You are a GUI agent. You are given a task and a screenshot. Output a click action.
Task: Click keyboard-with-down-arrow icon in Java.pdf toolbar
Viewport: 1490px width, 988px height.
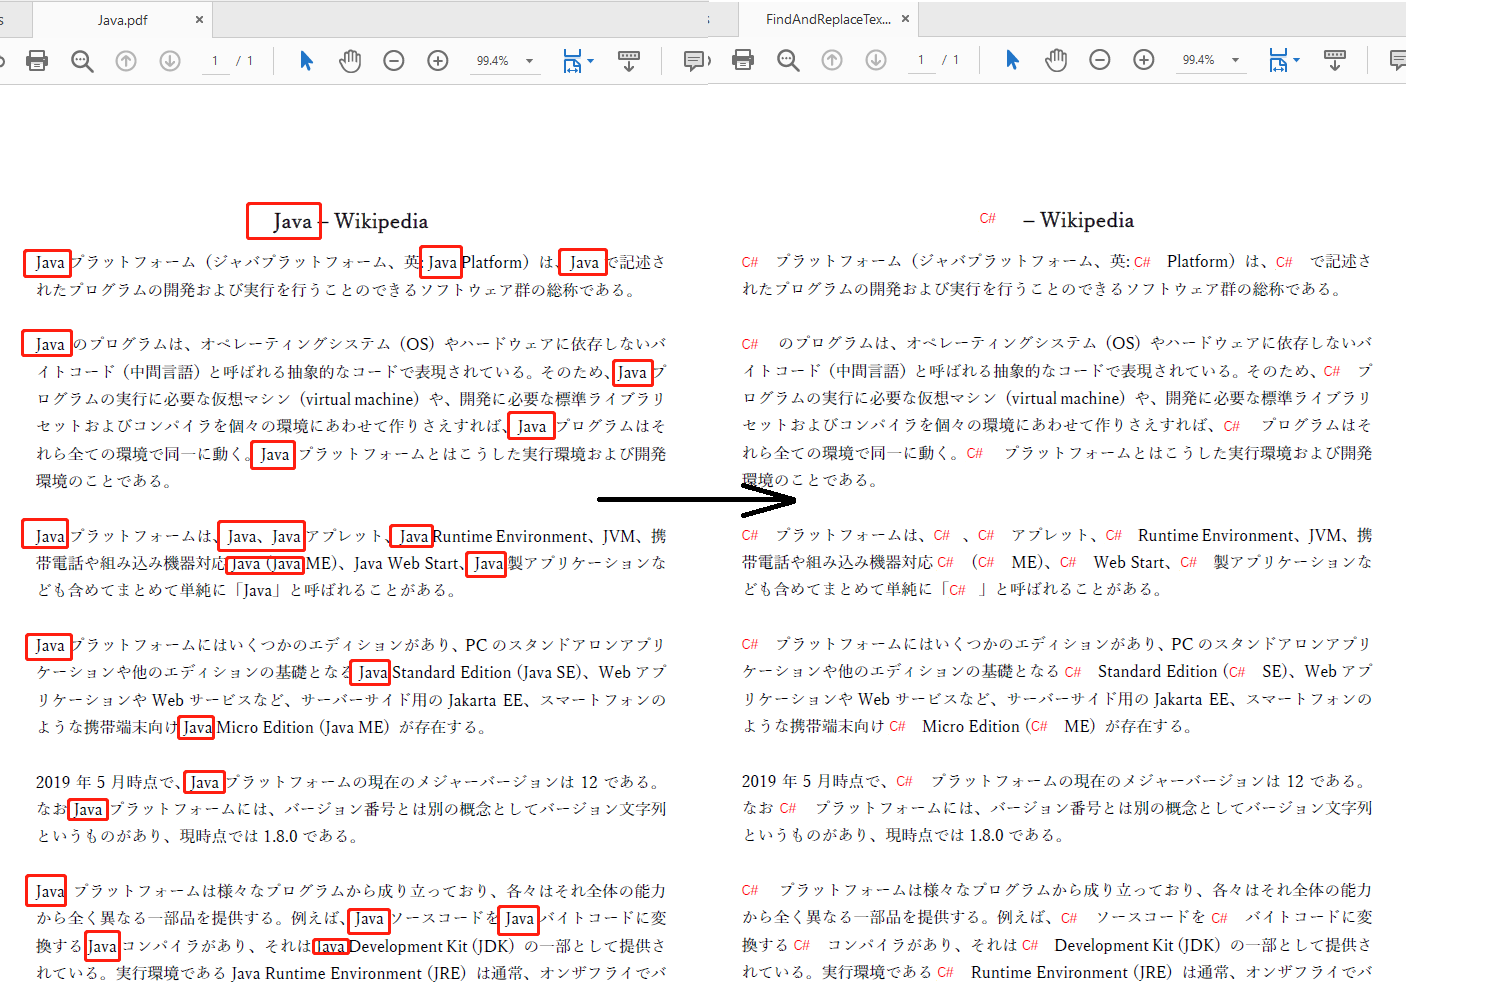(x=629, y=61)
